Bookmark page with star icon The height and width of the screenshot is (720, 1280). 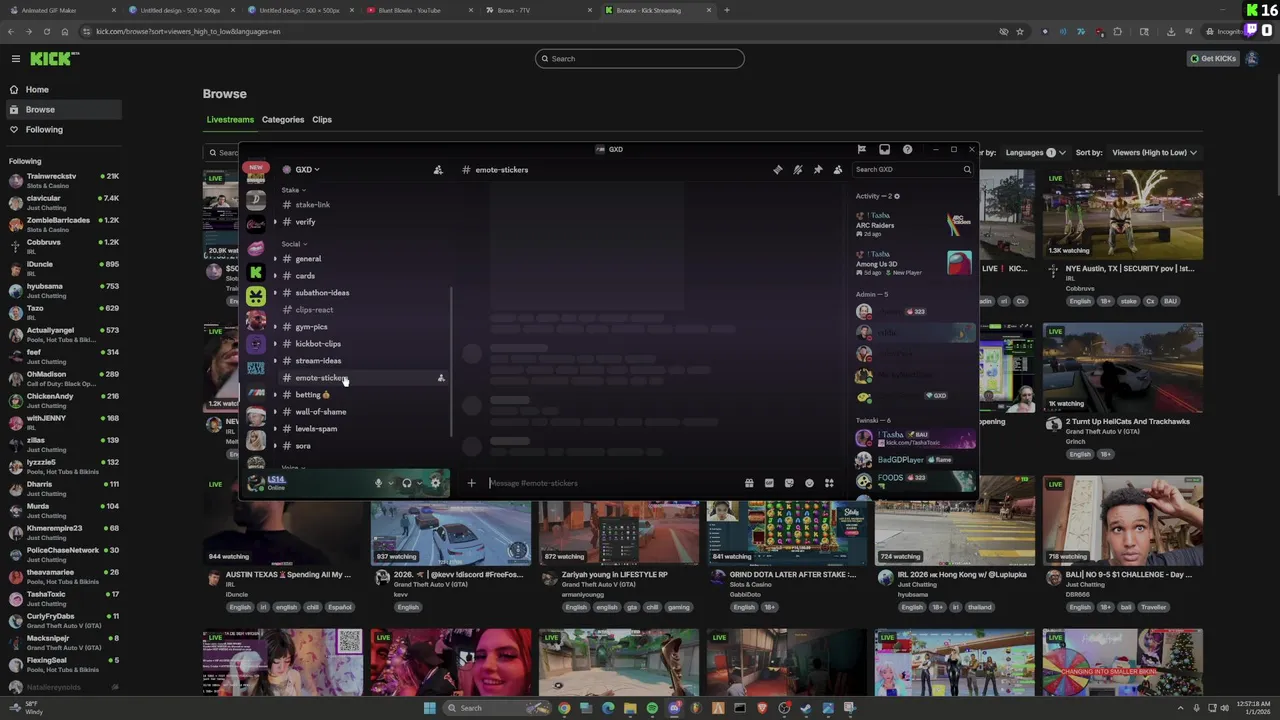click(1020, 32)
